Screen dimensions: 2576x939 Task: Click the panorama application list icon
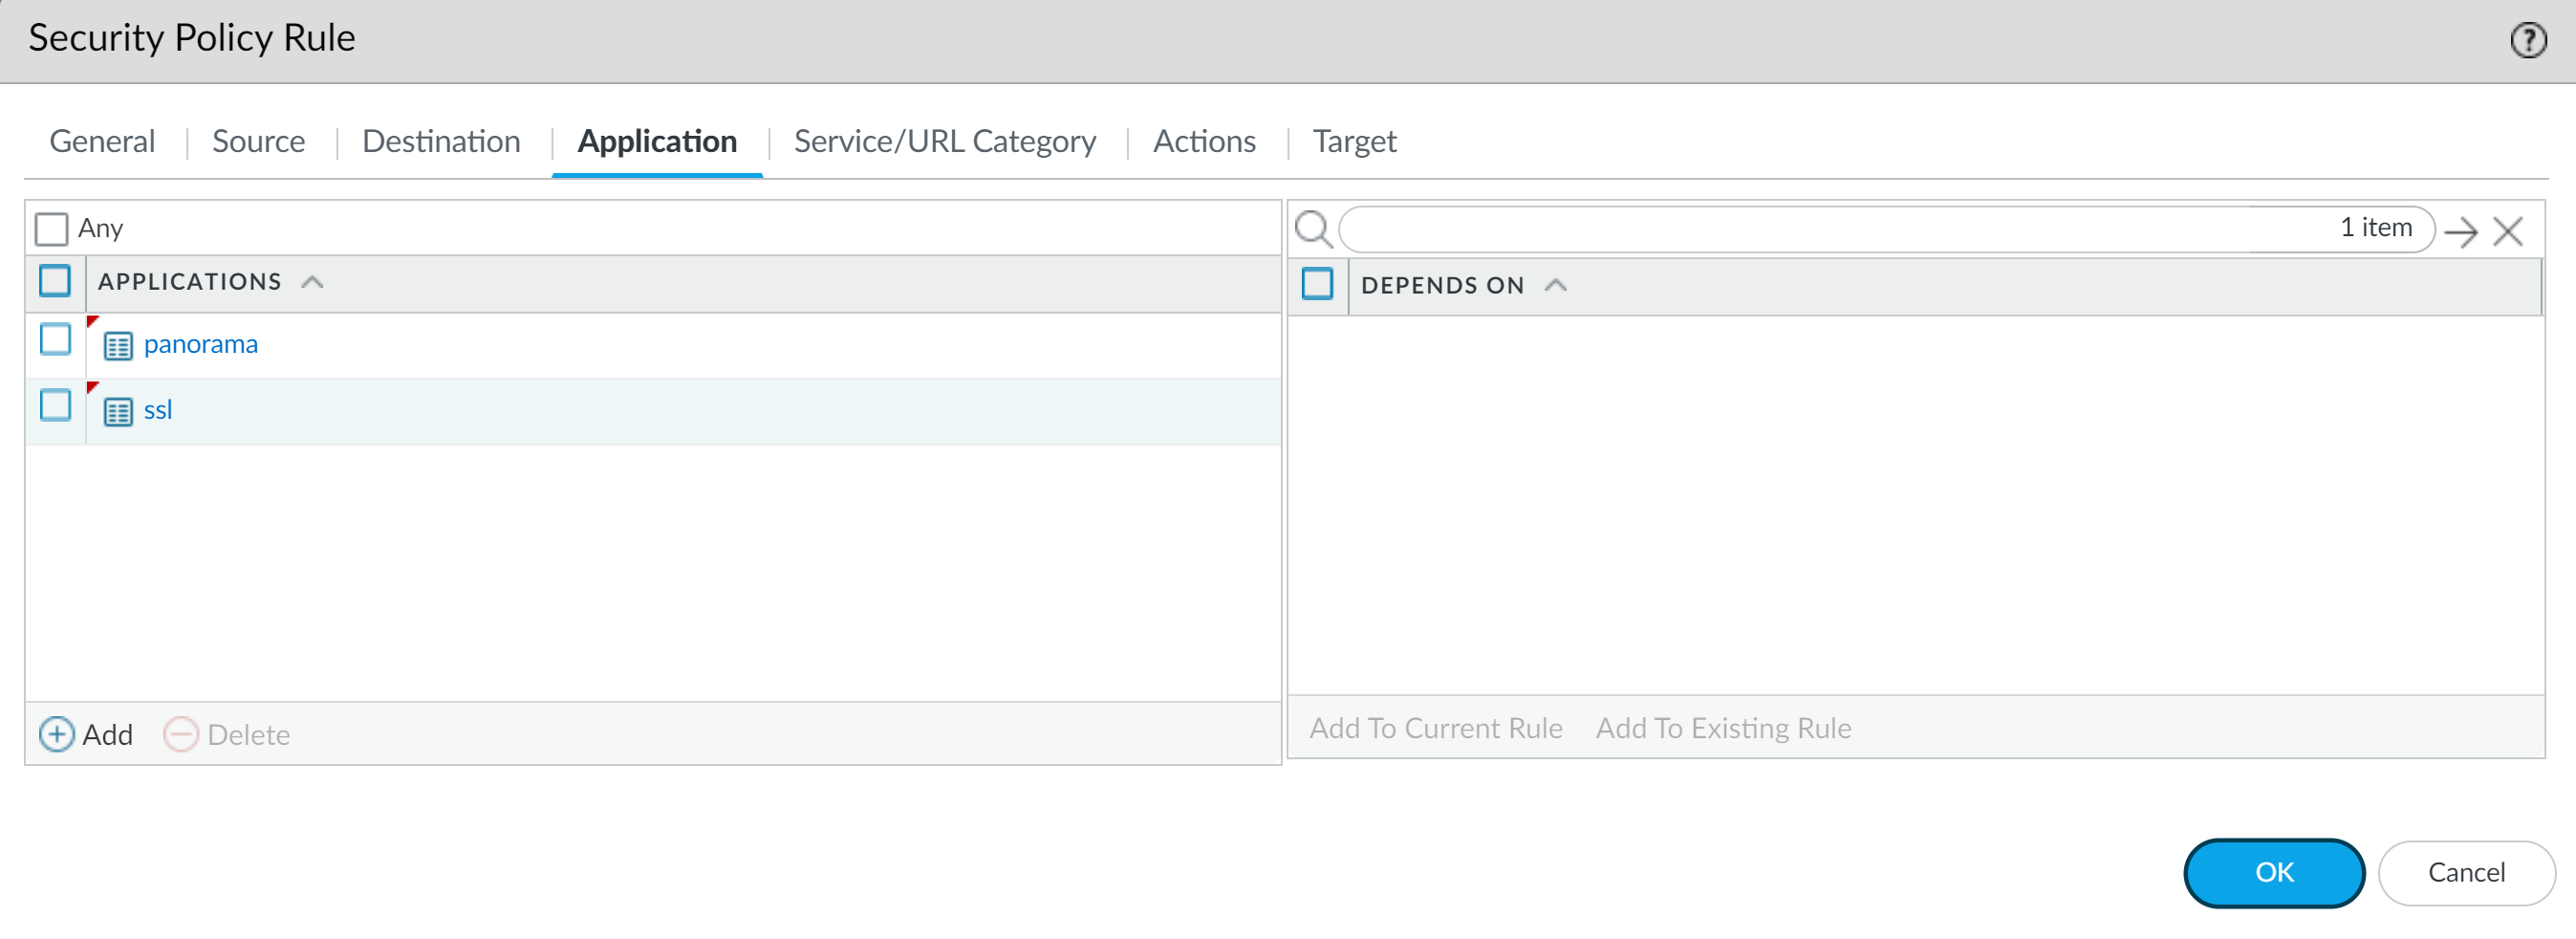pyautogui.click(x=118, y=346)
